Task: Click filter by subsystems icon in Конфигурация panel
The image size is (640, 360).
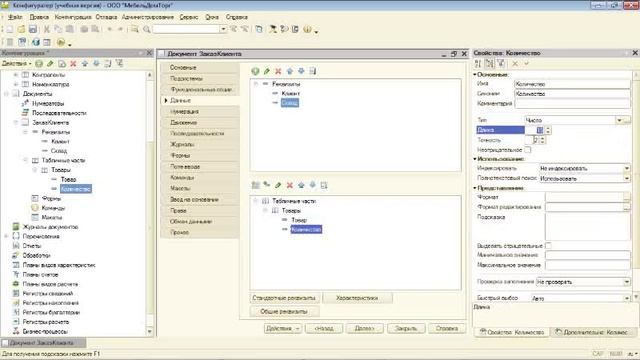Action: tap(119, 64)
